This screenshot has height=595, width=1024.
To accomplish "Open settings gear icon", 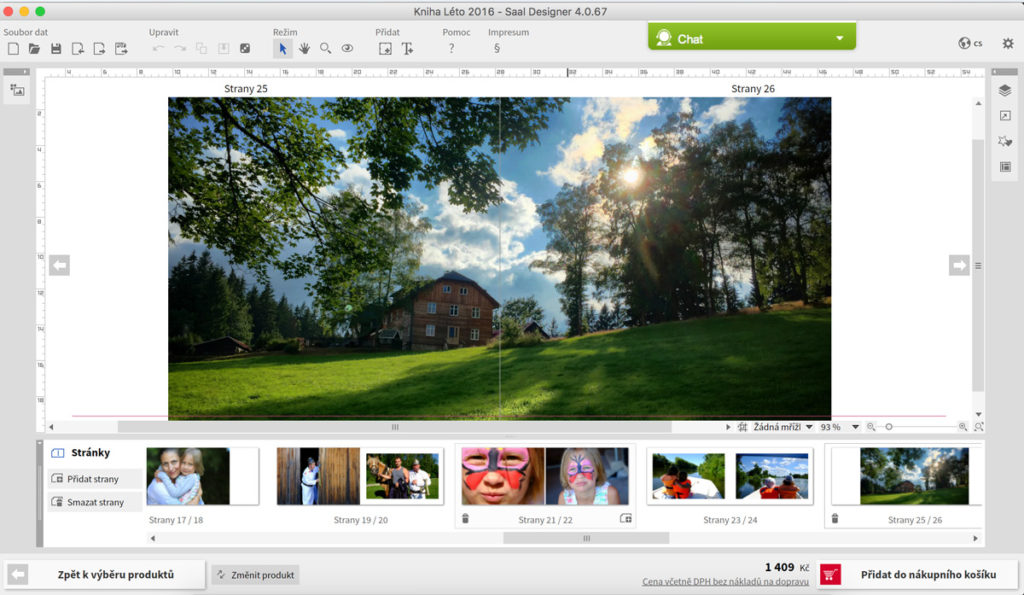I will coord(1007,43).
